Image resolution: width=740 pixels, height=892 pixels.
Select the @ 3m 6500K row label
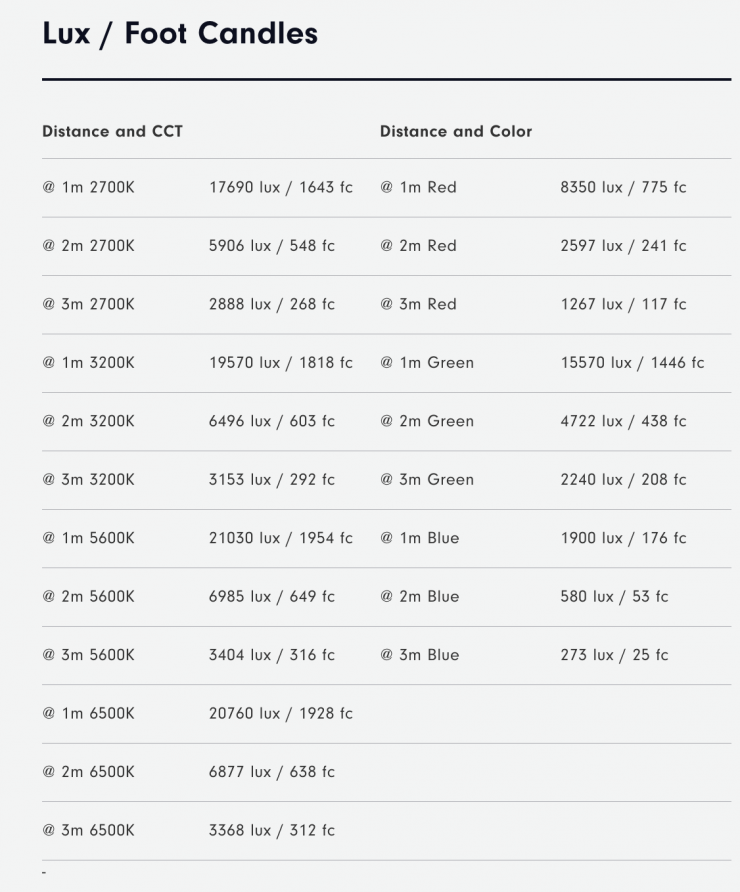point(88,830)
